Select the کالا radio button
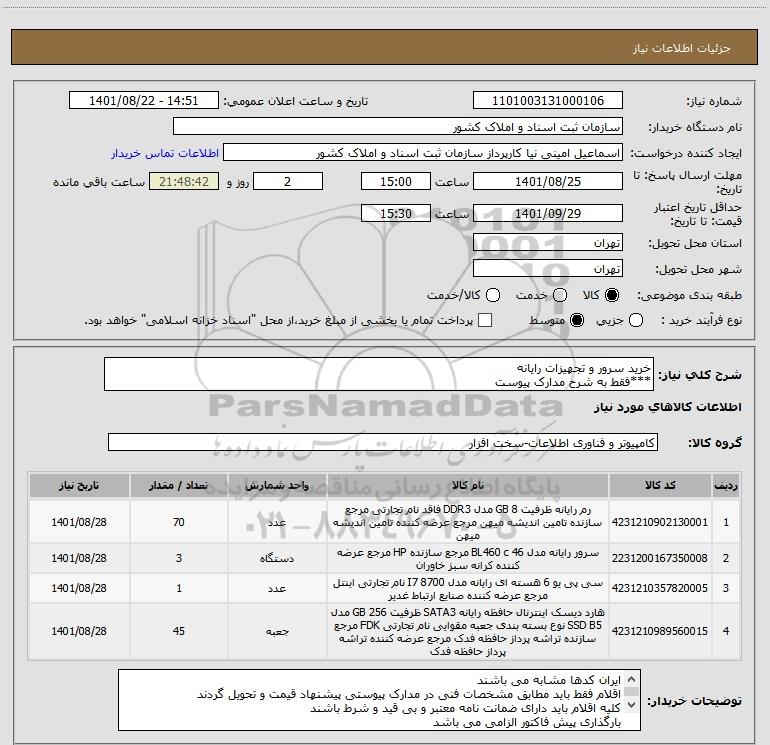Image resolution: width=770 pixels, height=745 pixels. 612,295
